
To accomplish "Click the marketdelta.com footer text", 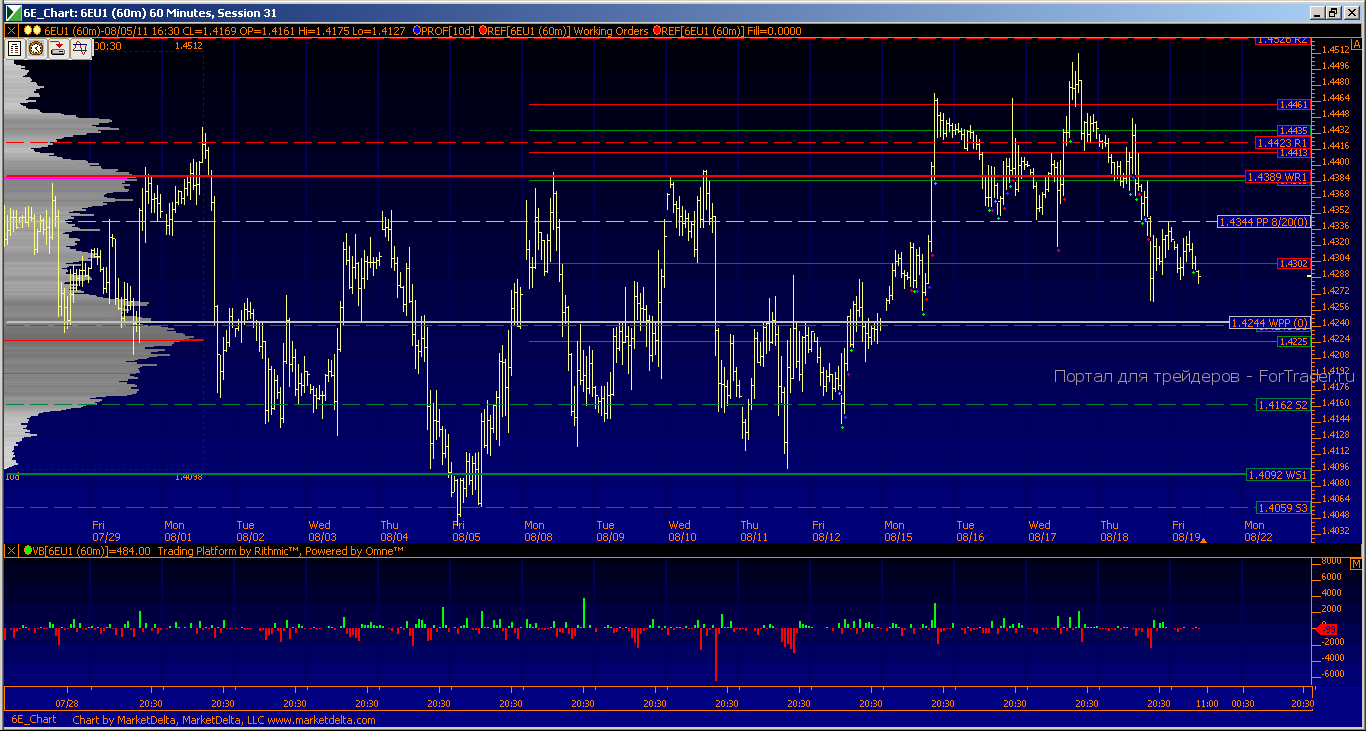I will [321, 720].
